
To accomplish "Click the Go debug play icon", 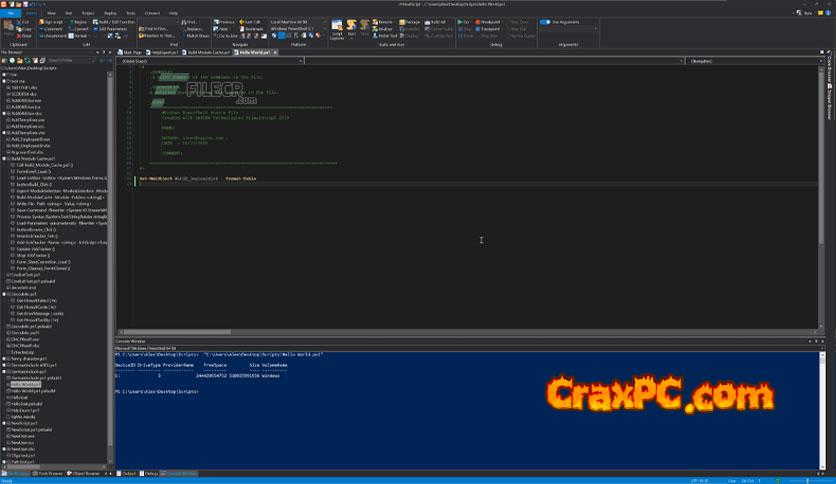I will click(461, 20).
